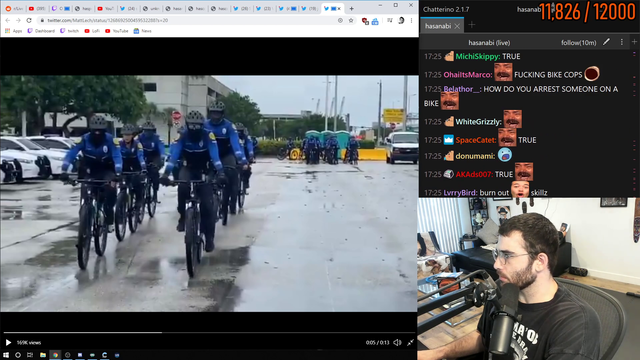Click username donumami in chat
The image size is (640, 360).
tap(475, 156)
